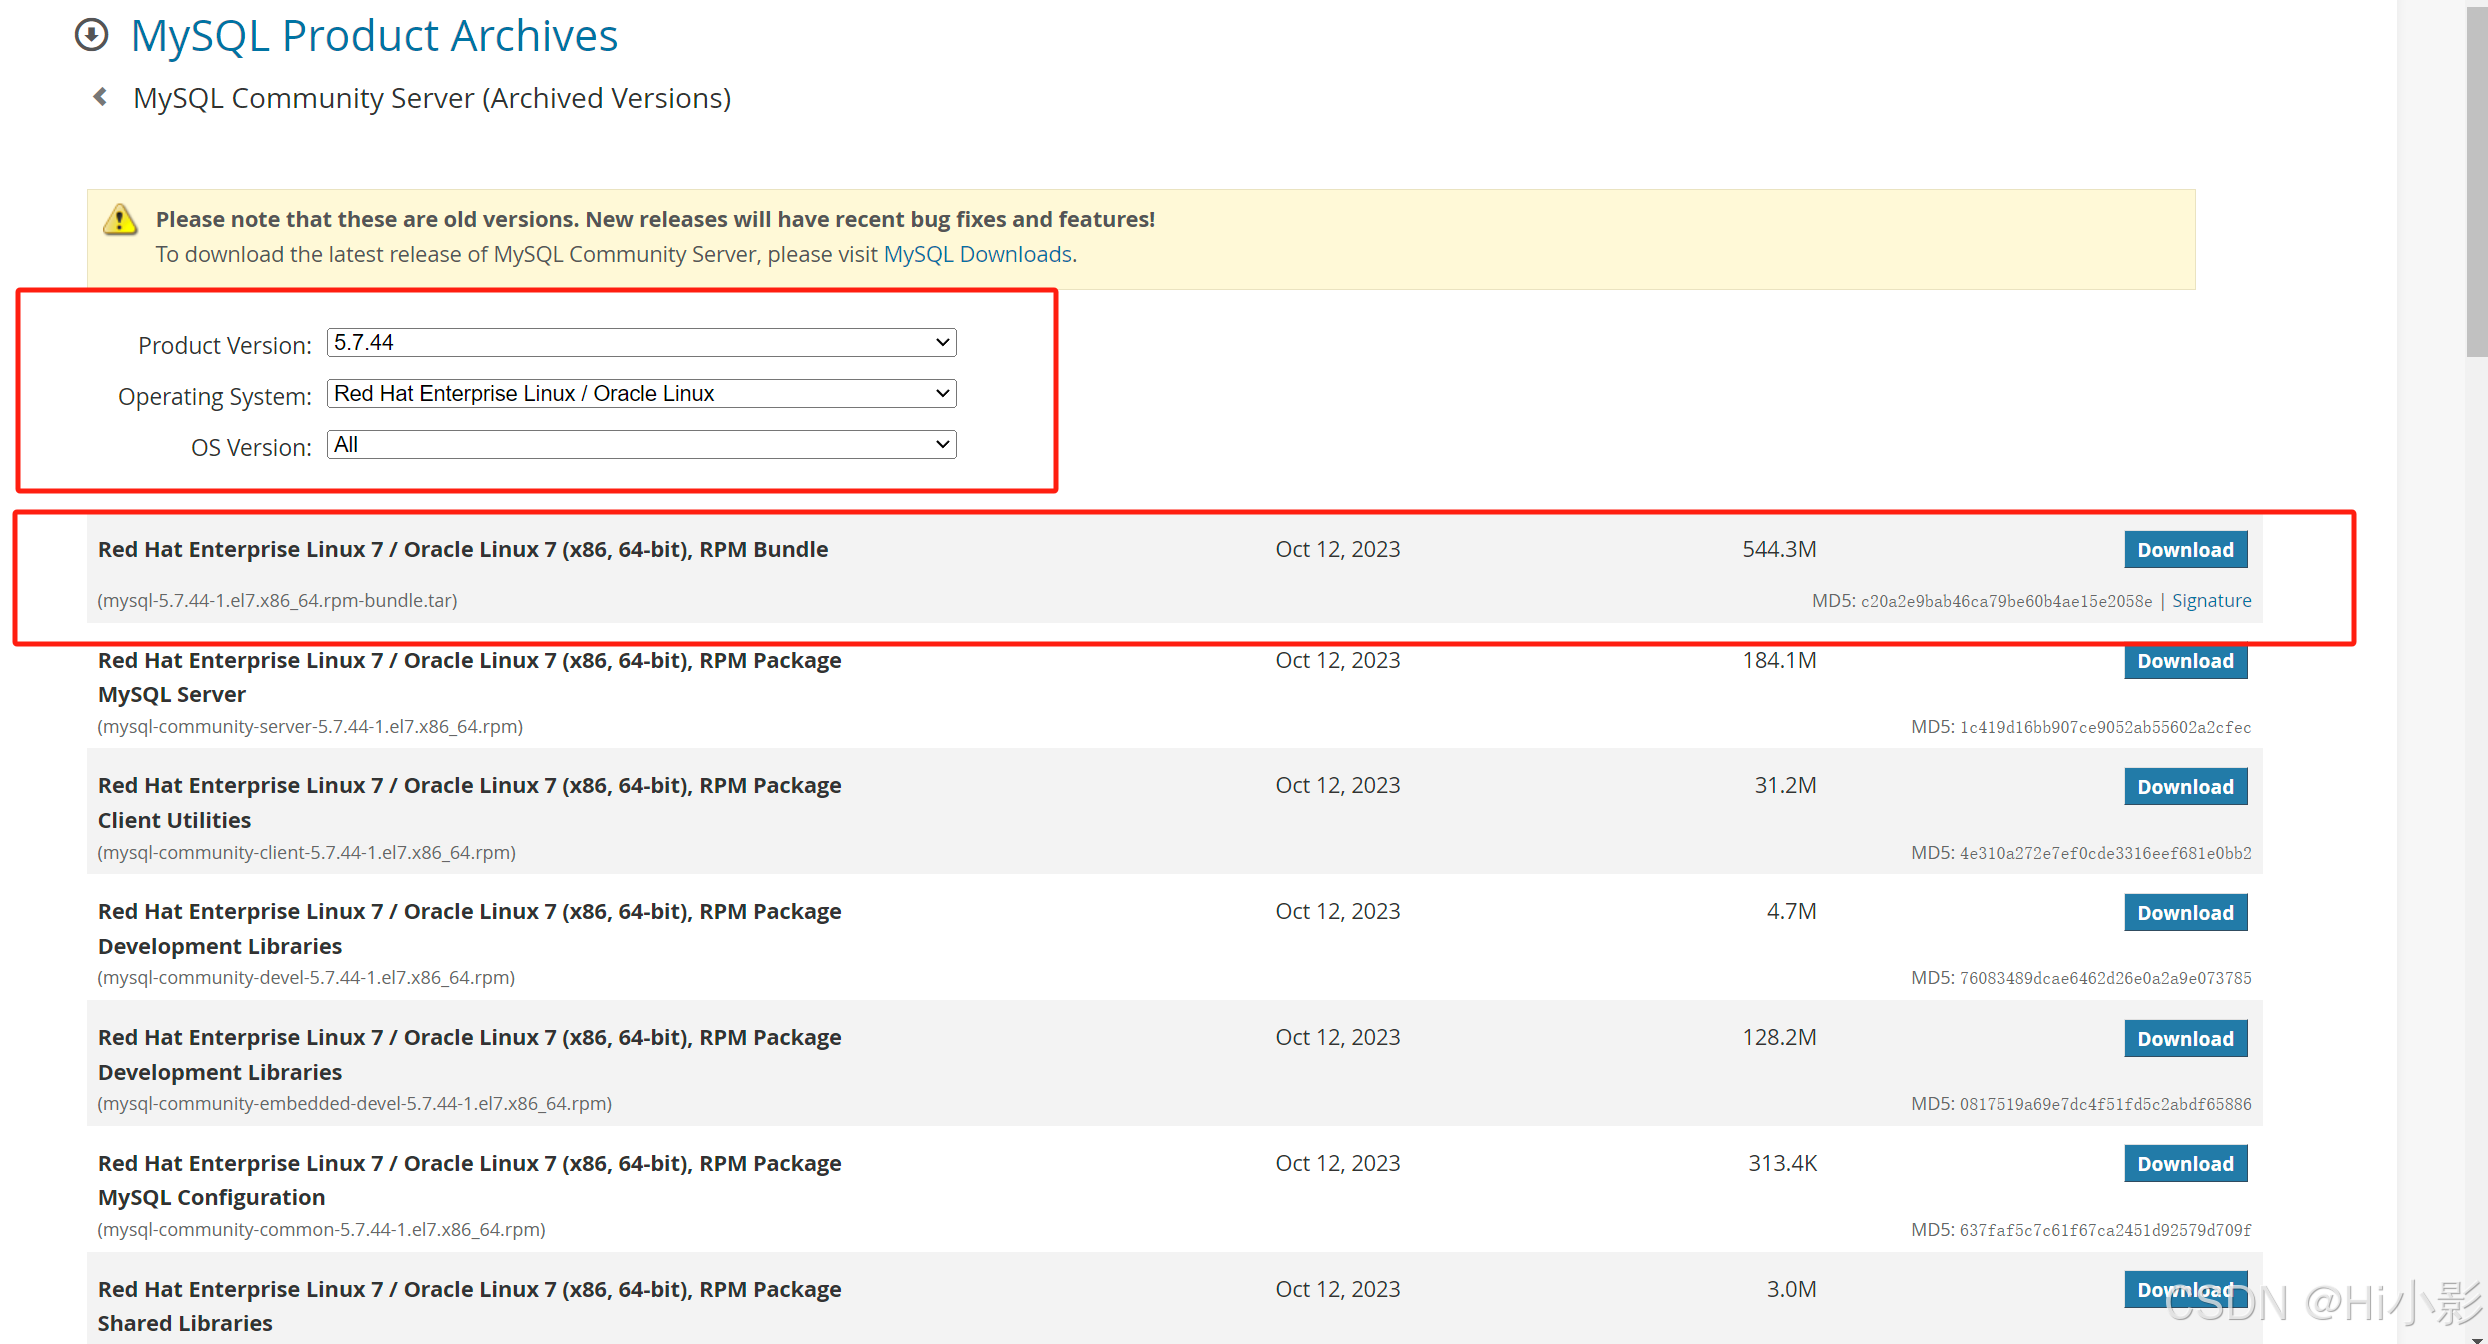Click MD5 hash 637faf5c7c61f67ca2451d92579d709f
The height and width of the screenshot is (1344, 2488).
pyautogui.click(x=2105, y=1230)
